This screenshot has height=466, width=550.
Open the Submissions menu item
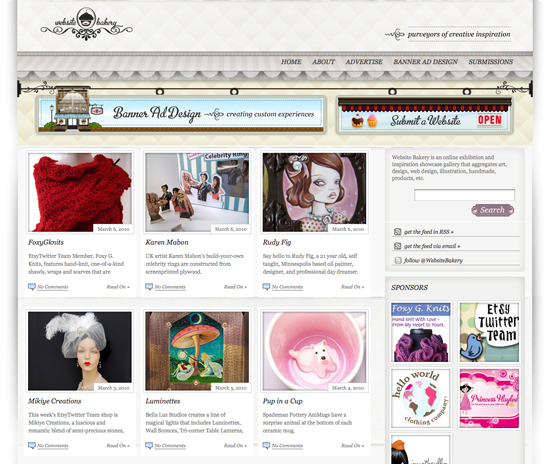(x=491, y=62)
